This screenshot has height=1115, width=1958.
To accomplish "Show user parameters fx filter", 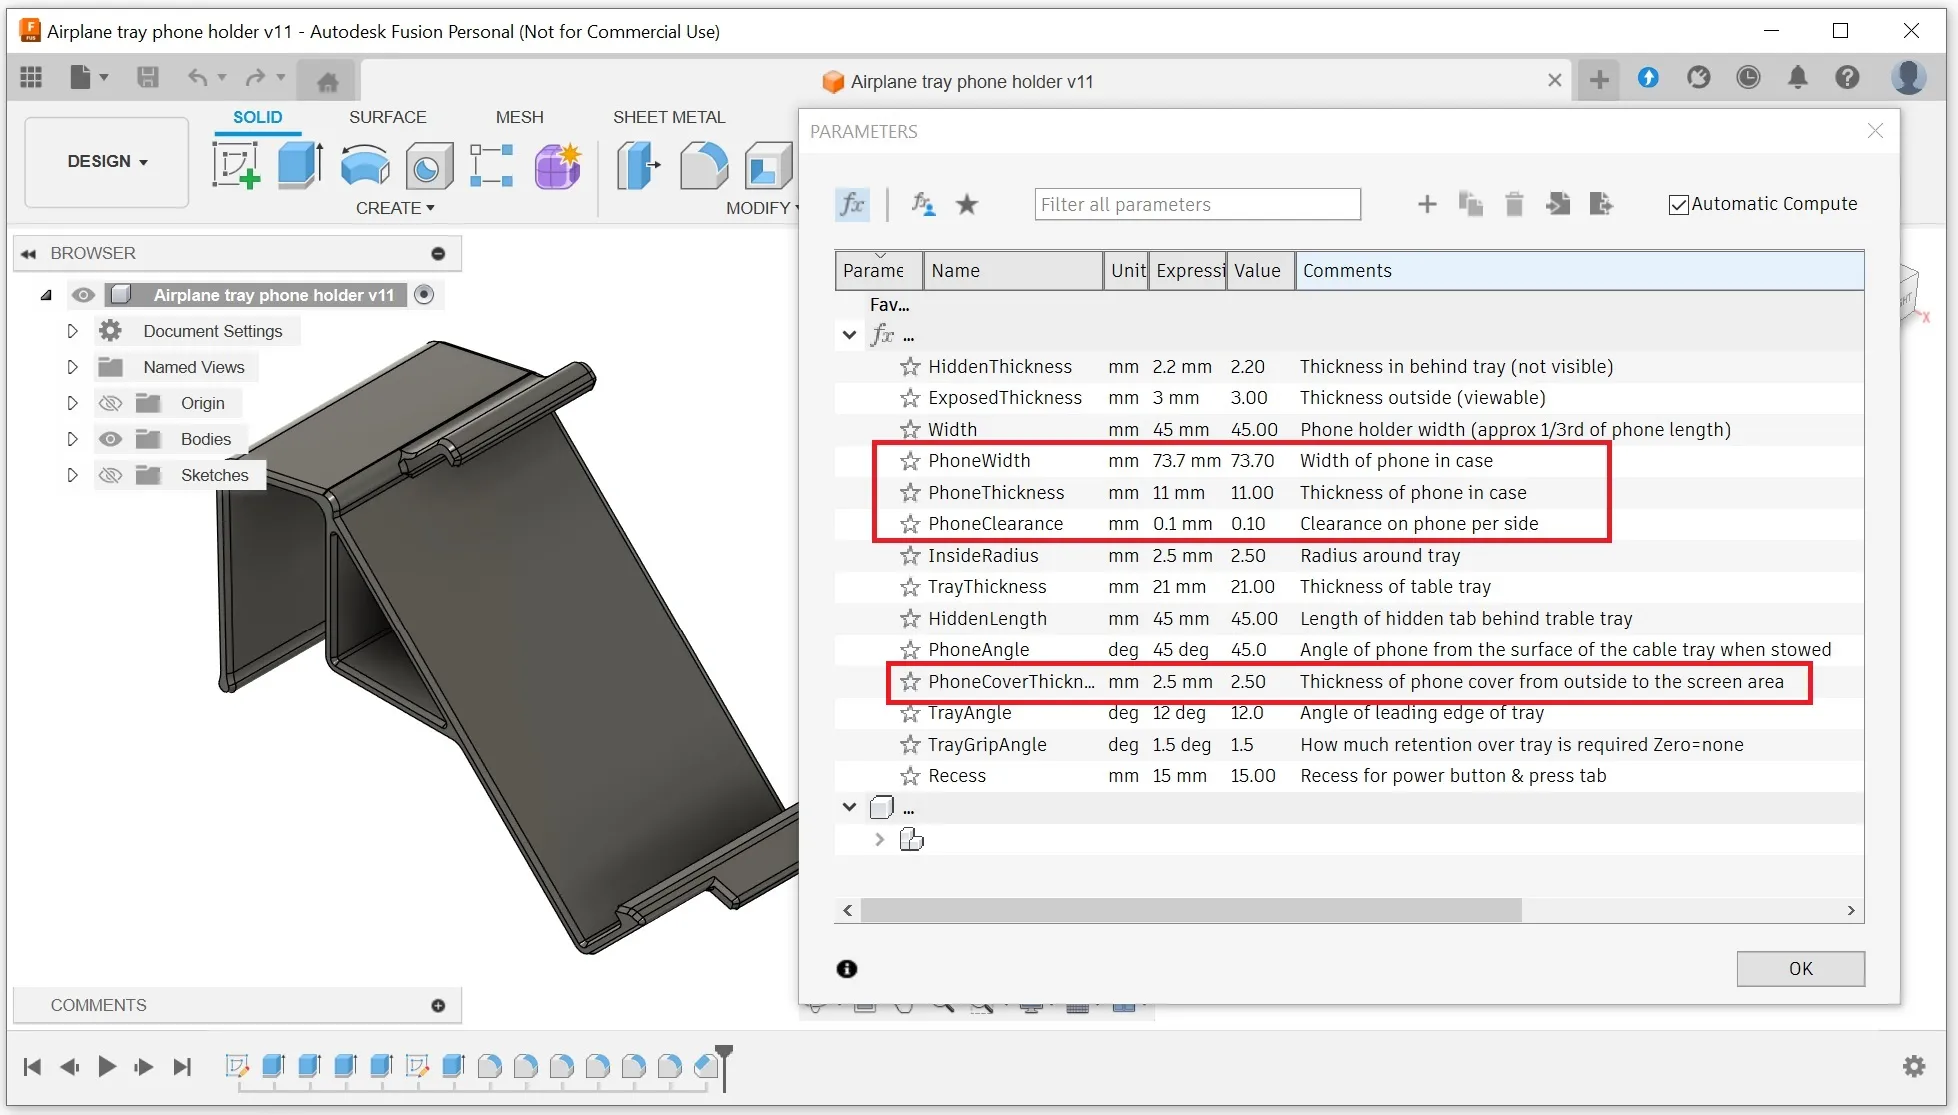I will [x=852, y=204].
